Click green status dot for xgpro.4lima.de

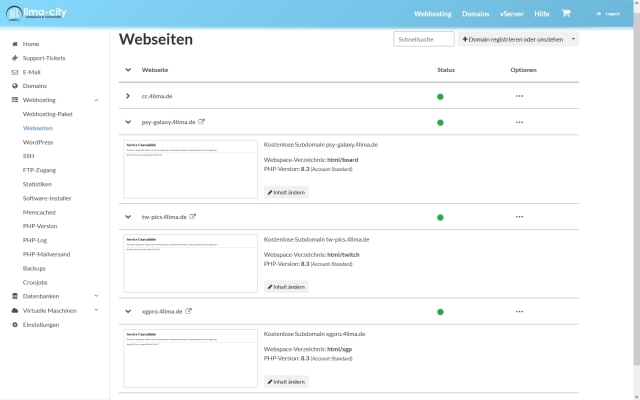[440, 312]
